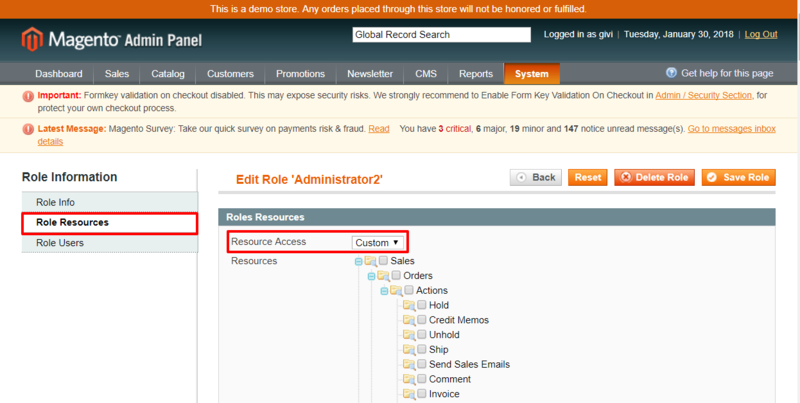800x403 pixels.
Task: Check the Actions resource checkbox
Action: pyautogui.click(x=409, y=290)
